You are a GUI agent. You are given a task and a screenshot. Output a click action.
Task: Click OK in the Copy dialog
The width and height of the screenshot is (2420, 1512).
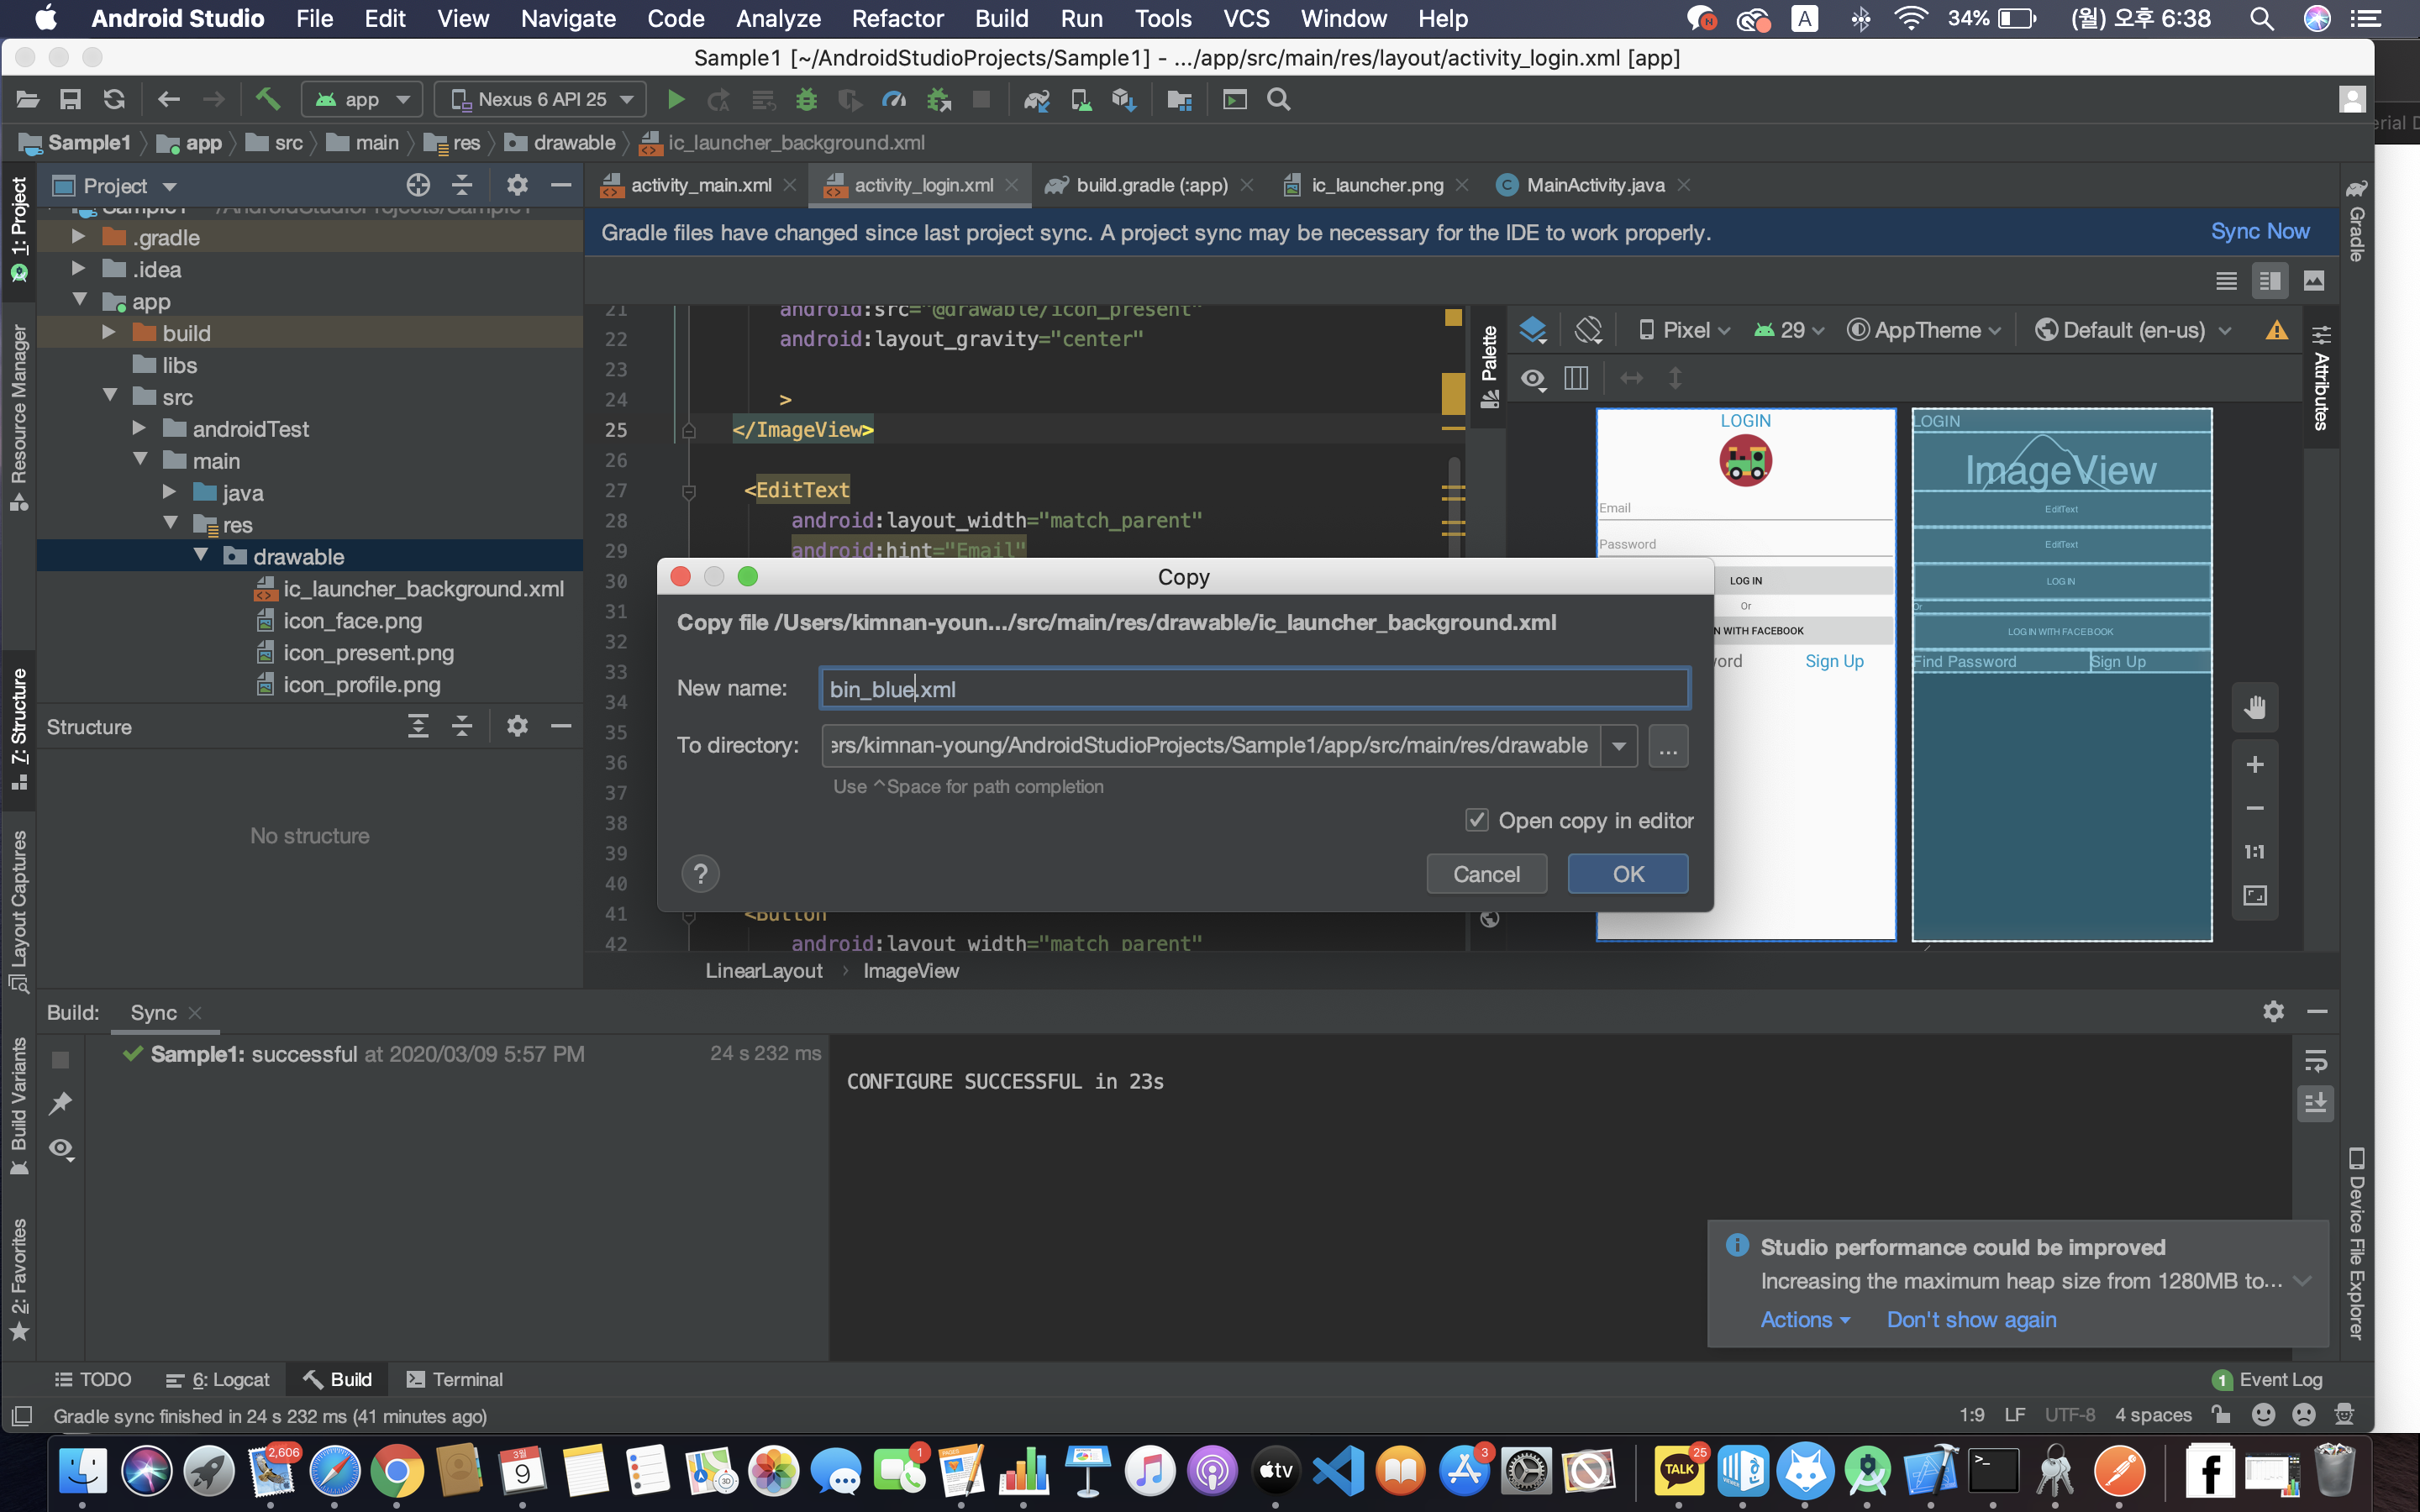1627,874
